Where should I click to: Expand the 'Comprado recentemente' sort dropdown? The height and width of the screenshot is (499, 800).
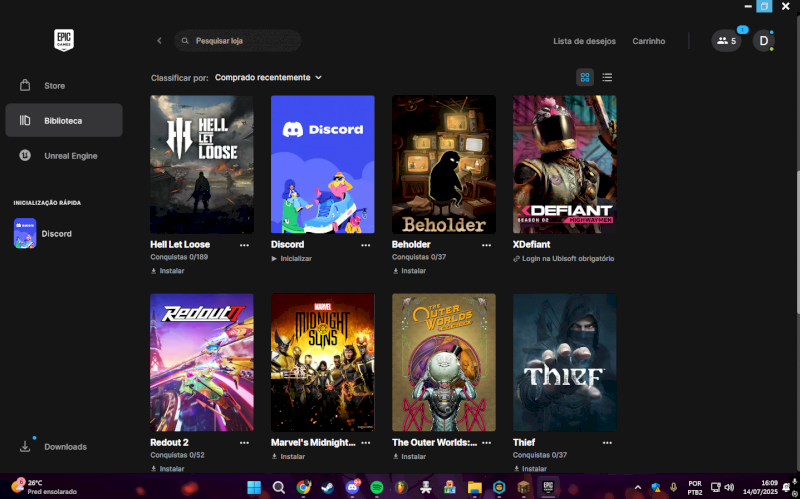(x=269, y=77)
